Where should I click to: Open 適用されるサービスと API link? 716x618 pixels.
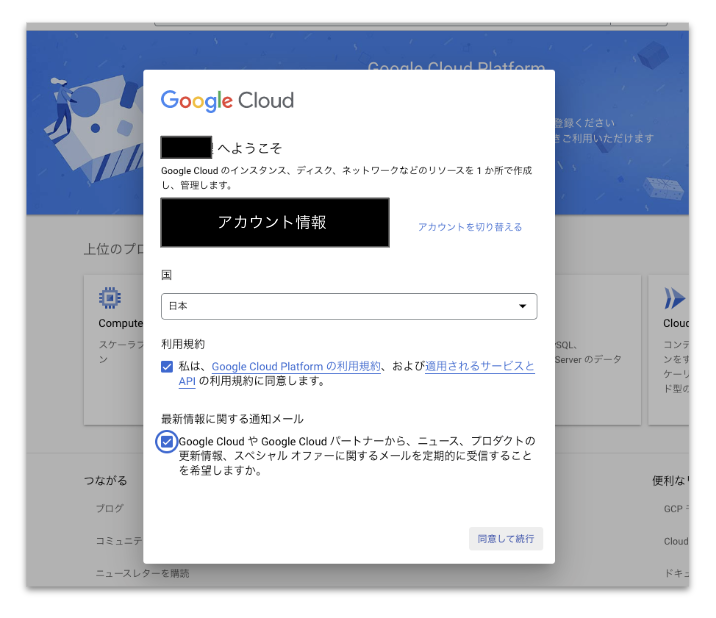479,366
